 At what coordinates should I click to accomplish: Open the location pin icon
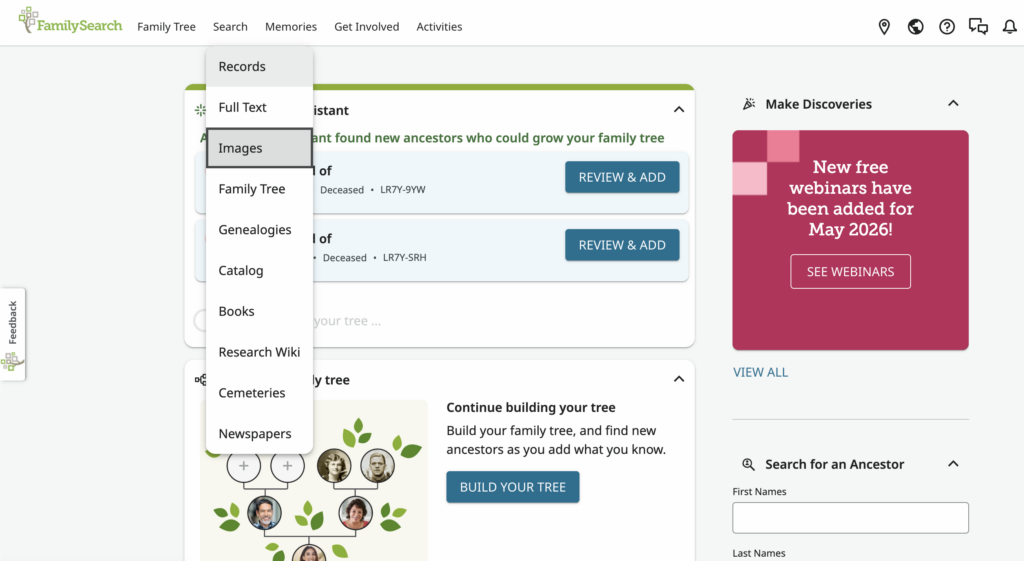(x=884, y=27)
